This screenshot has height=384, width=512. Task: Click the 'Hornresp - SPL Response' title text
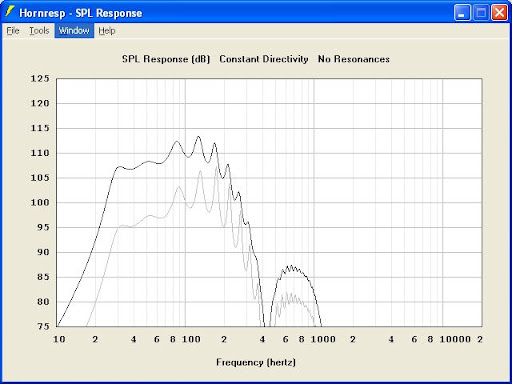pyautogui.click(x=81, y=13)
